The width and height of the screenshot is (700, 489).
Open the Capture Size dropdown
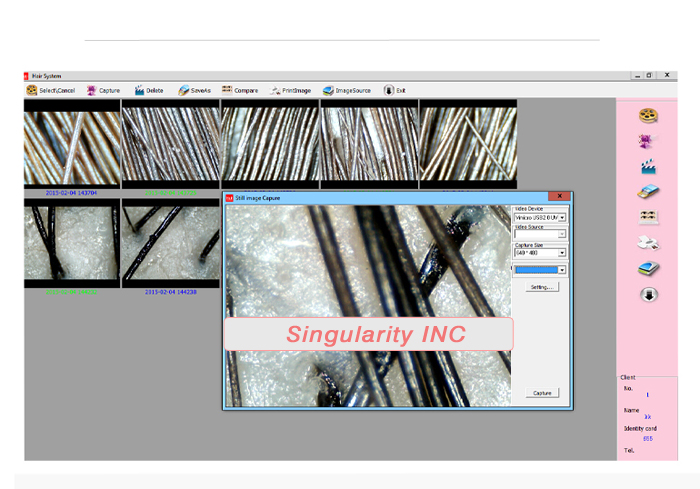(562, 253)
